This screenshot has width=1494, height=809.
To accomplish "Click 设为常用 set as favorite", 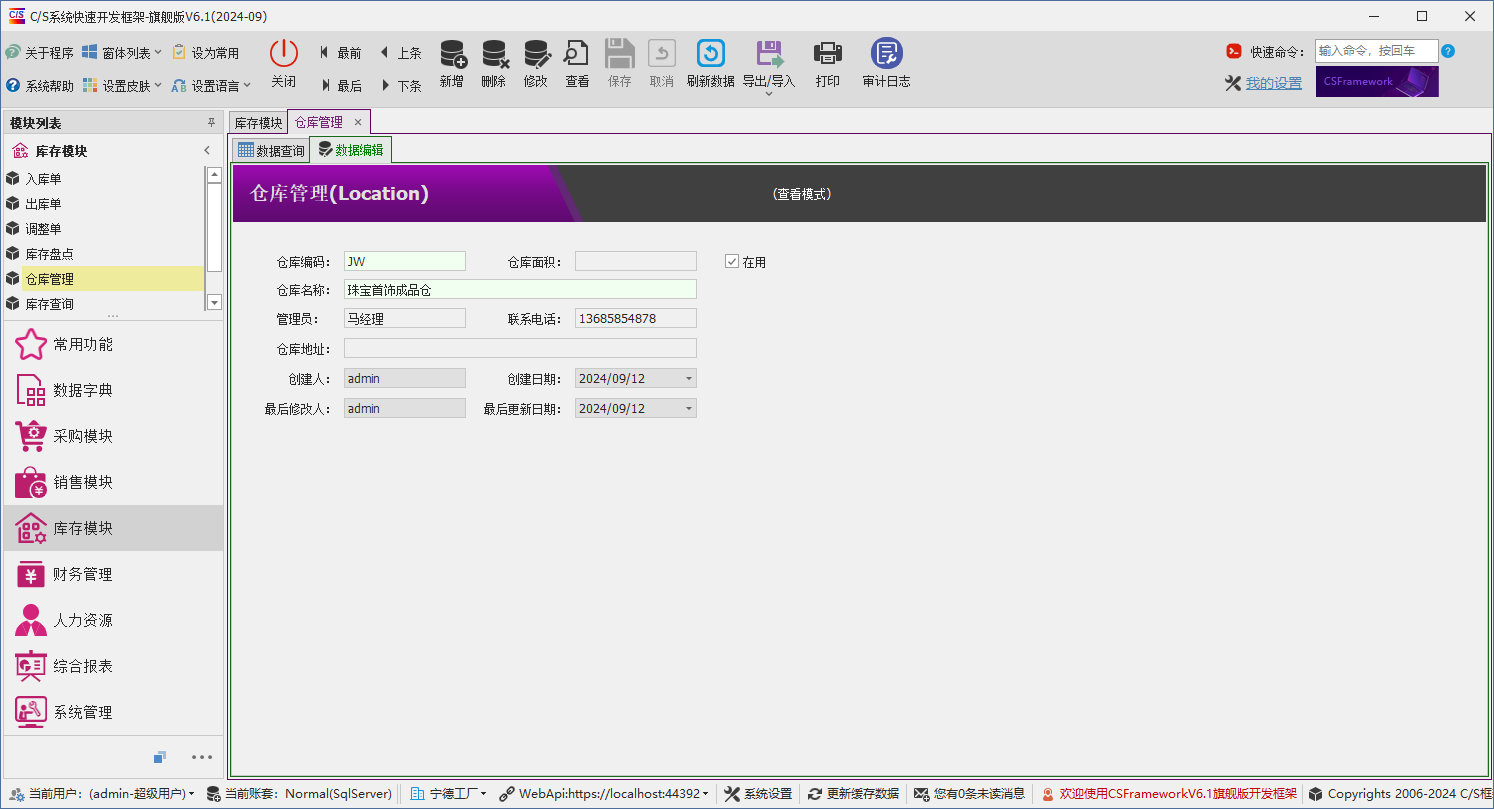I will click(x=206, y=53).
